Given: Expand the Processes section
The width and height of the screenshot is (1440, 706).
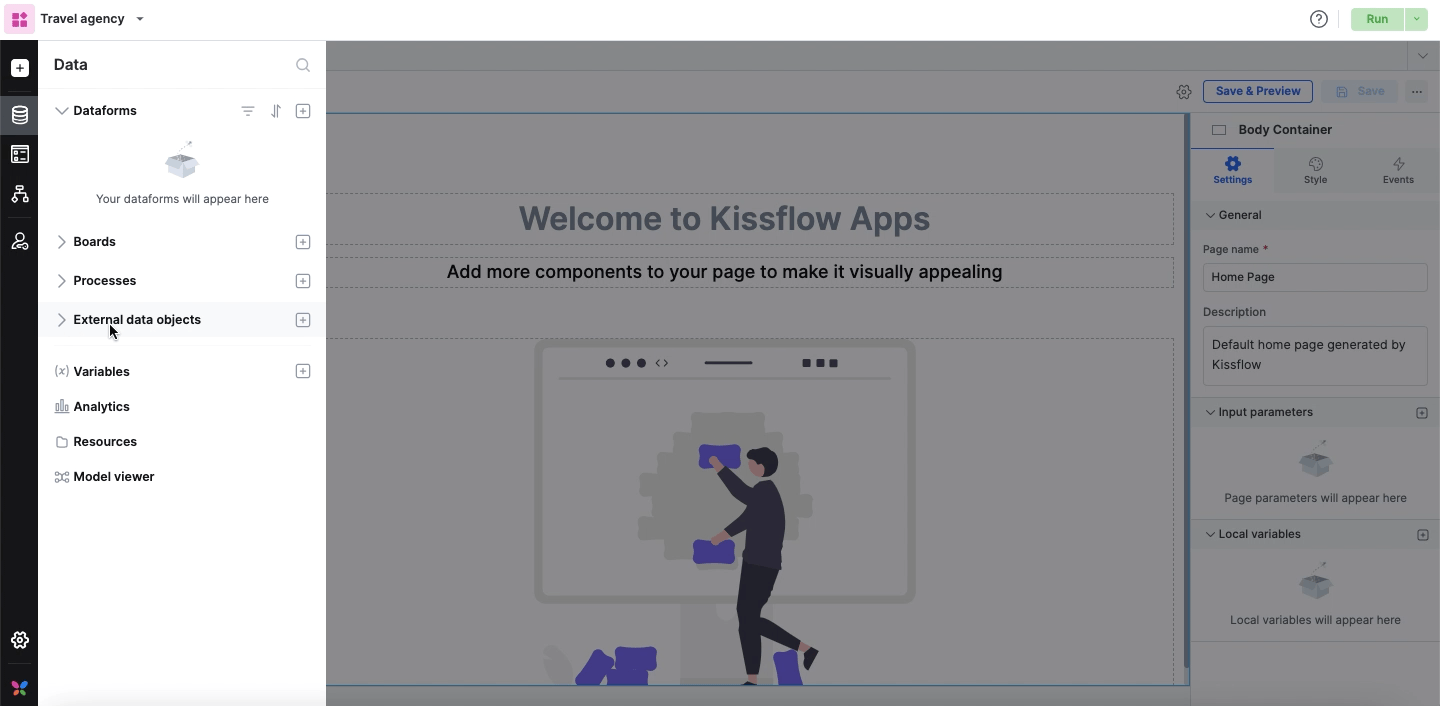Looking at the screenshot, I should coord(61,281).
